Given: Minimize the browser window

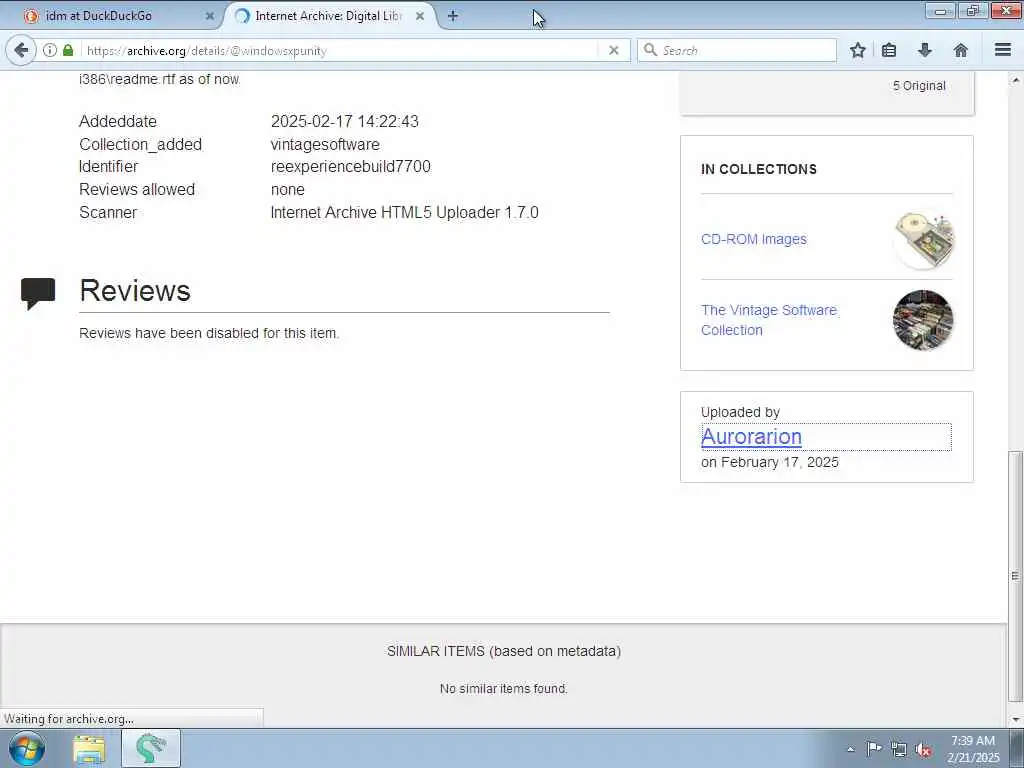Looking at the screenshot, I should pos(940,11).
